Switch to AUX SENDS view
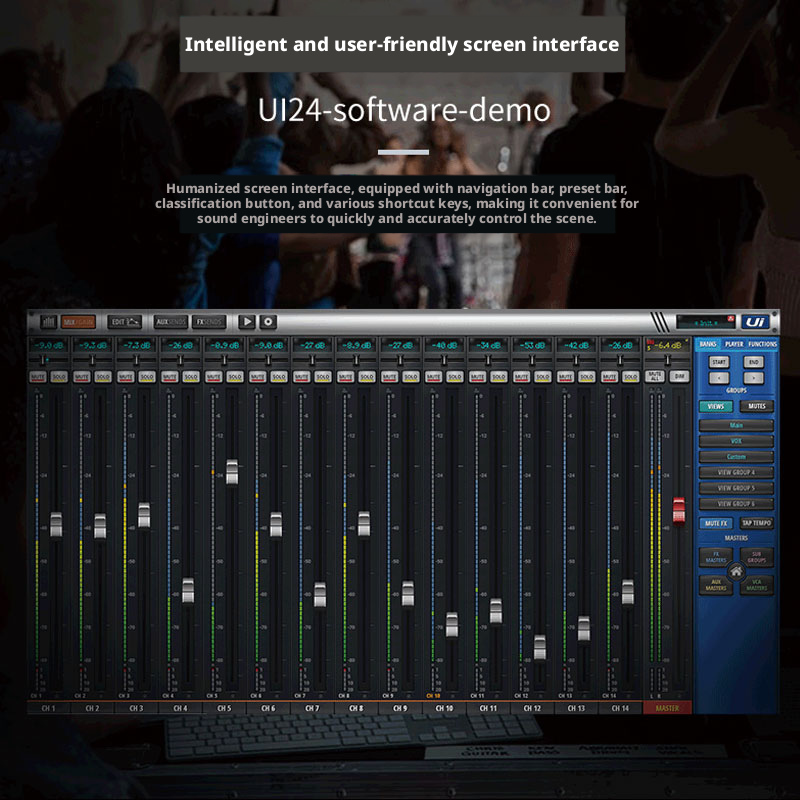Image resolution: width=800 pixels, height=800 pixels. 171,322
